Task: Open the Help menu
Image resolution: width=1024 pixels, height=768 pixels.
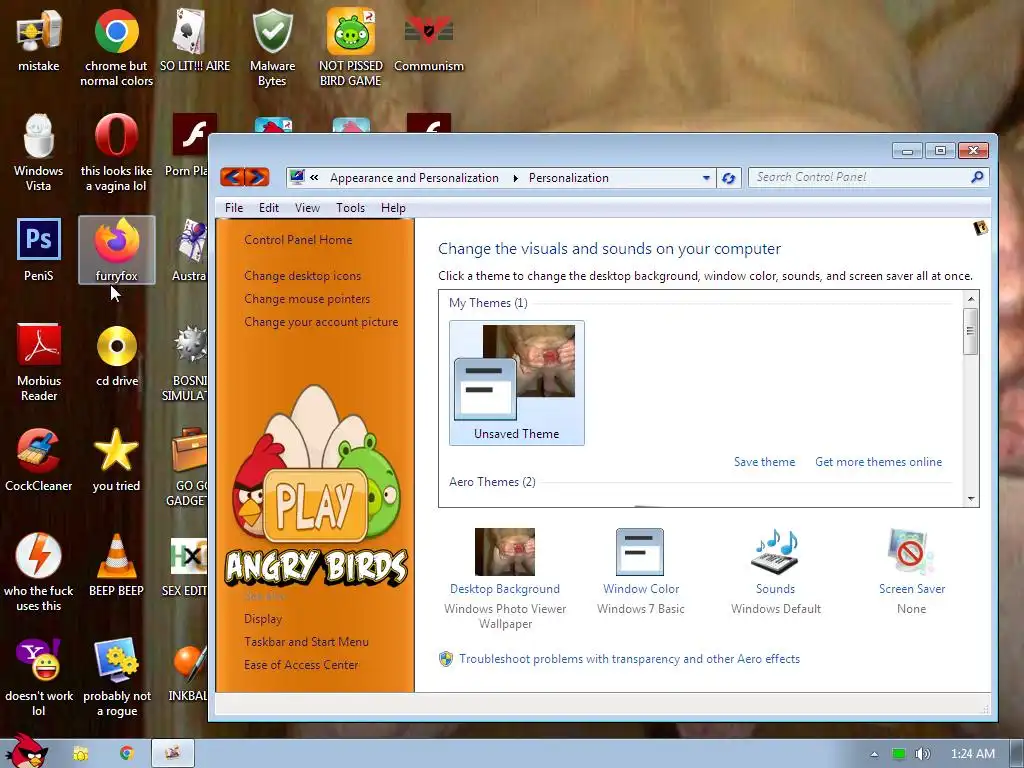Action: [x=393, y=208]
